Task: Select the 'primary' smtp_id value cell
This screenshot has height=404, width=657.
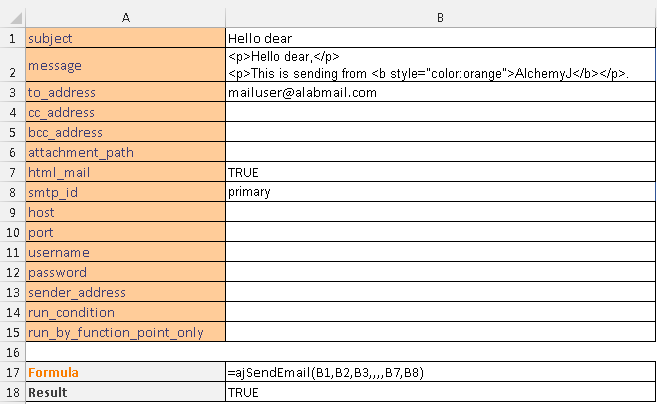Action: tap(440, 192)
